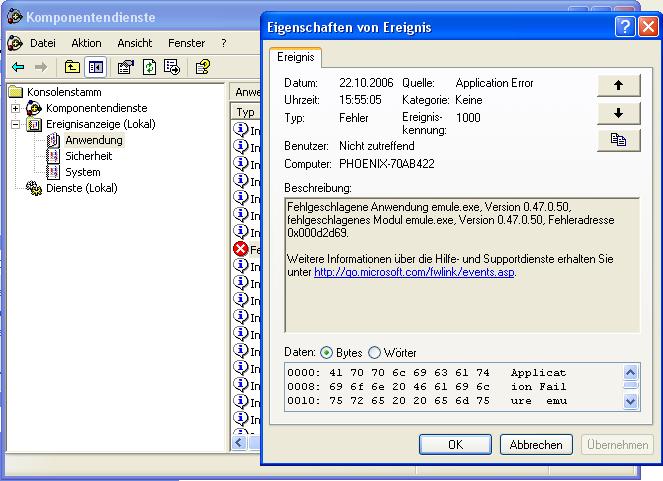Select the Wörter radio button
The width and height of the screenshot is (663, 481).
coord(374,353)
